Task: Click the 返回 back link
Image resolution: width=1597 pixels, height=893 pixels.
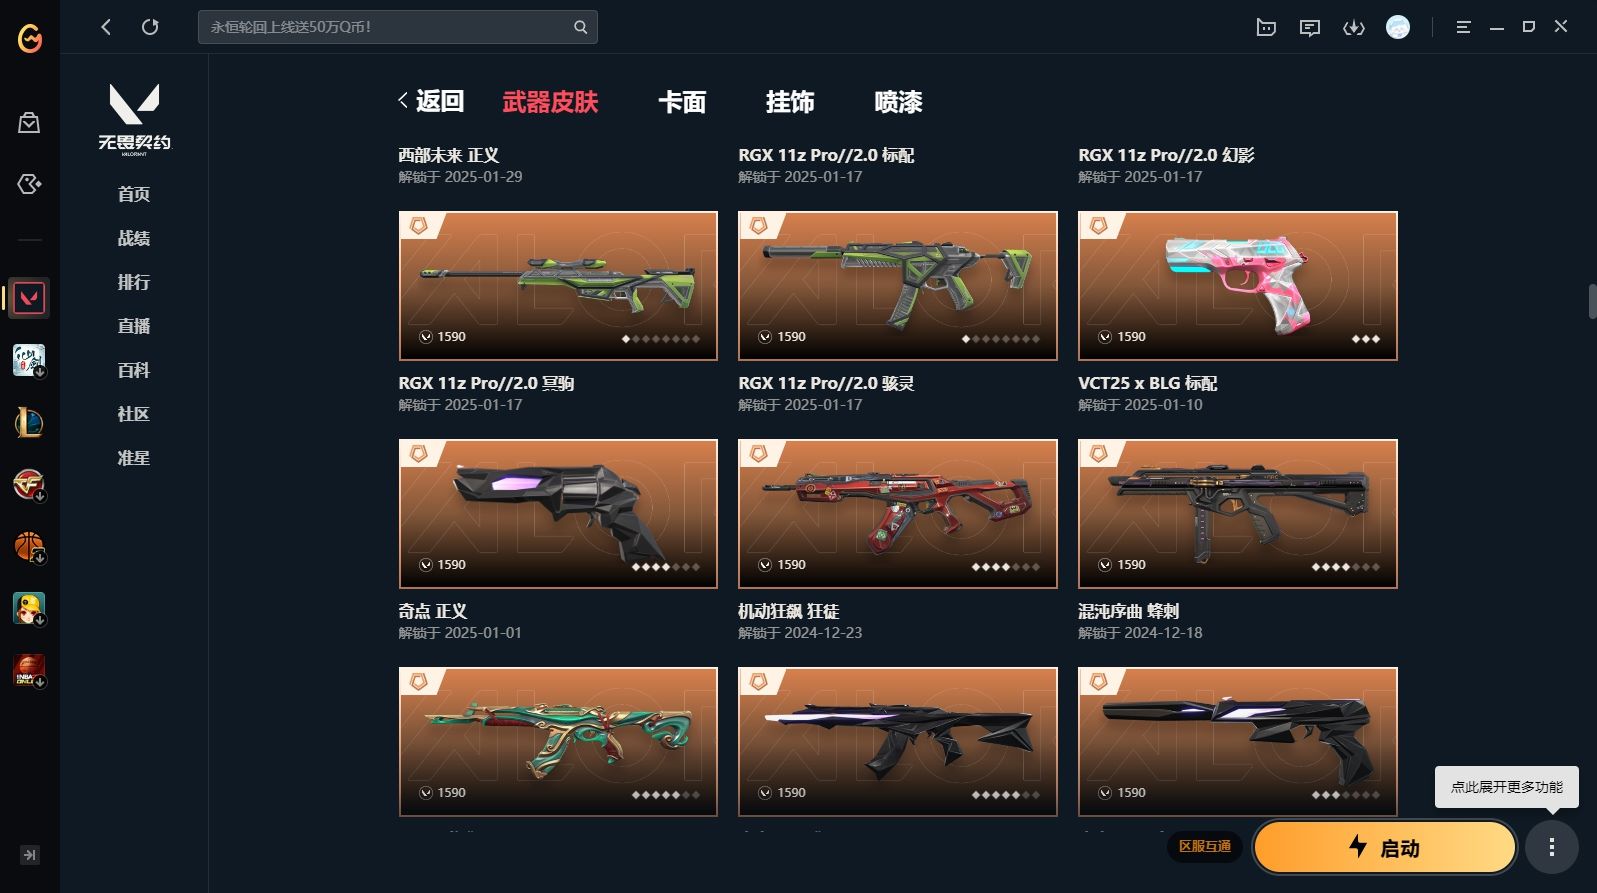Action: [x=431, y=101]
